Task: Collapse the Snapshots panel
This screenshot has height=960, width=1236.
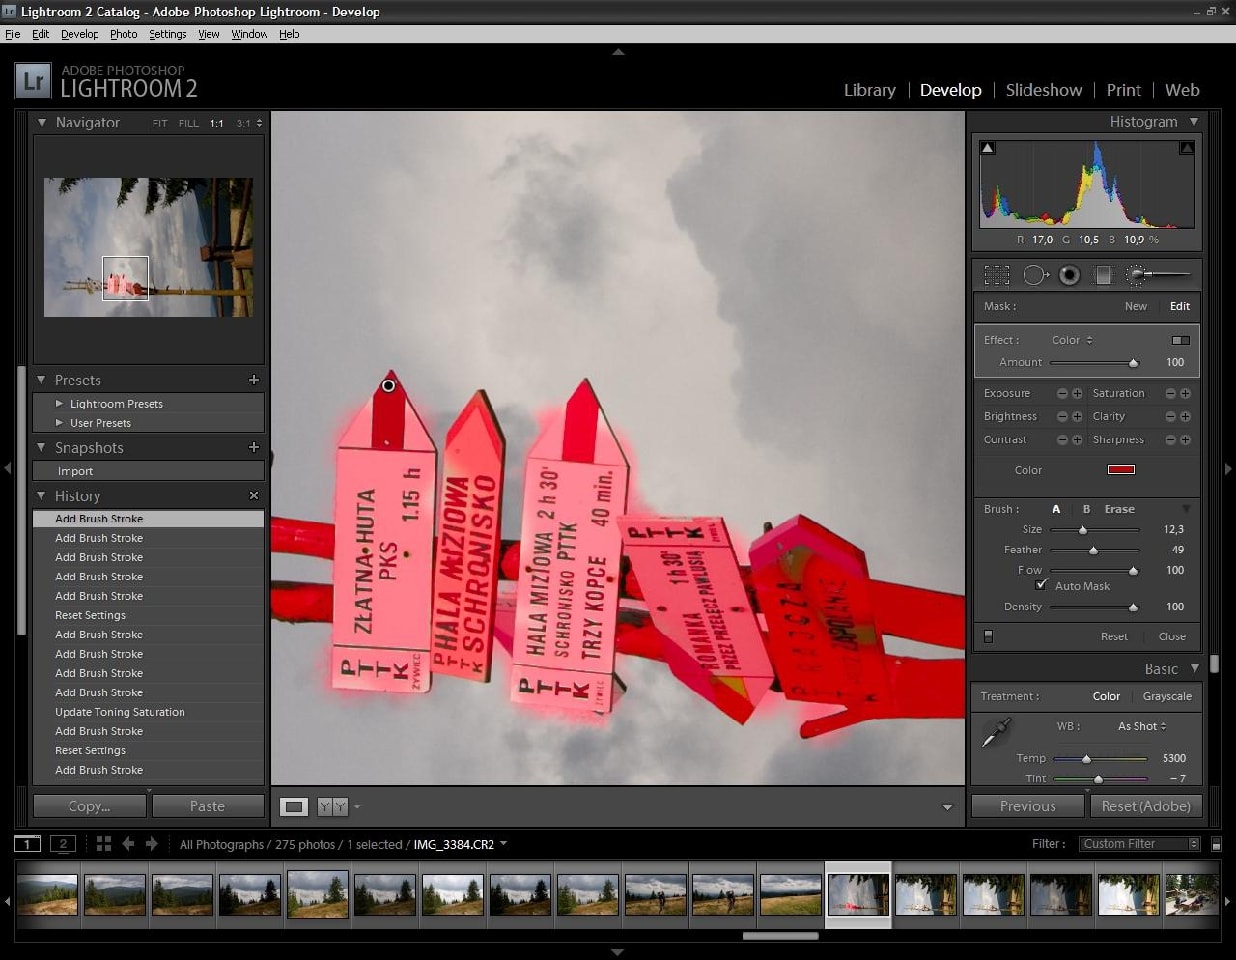Action: tap(42, 447)
